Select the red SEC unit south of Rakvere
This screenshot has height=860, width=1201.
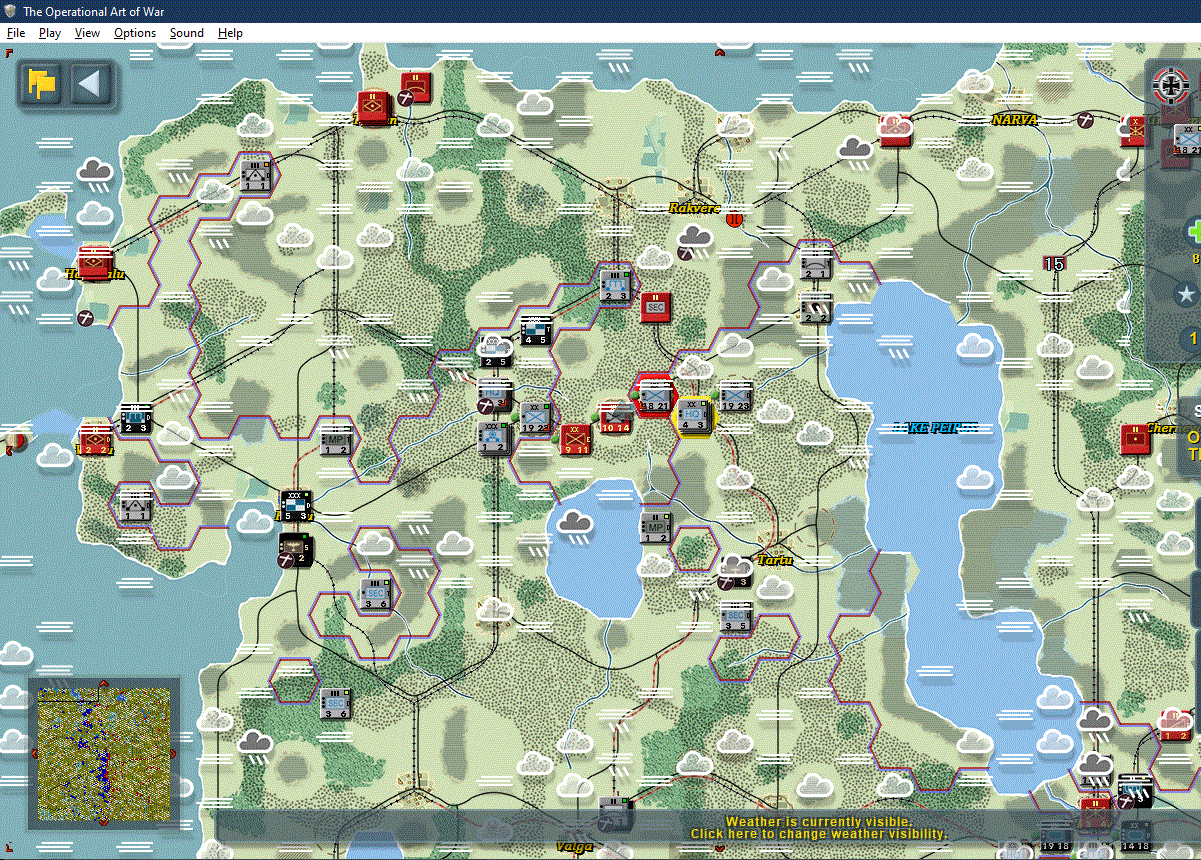(x=656, y=306)
